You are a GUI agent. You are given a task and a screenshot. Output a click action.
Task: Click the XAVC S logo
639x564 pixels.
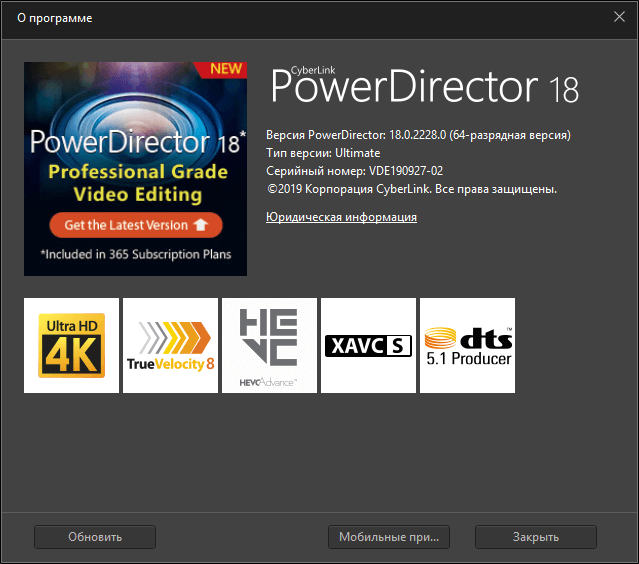tap(368, 346)
